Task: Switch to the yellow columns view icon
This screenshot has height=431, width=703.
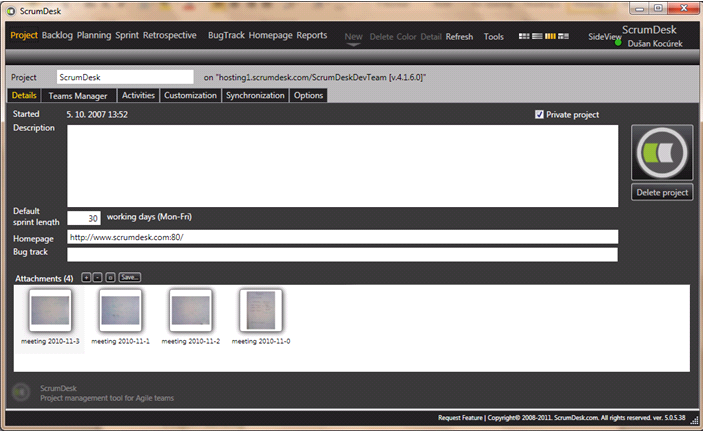Action: 550,36
